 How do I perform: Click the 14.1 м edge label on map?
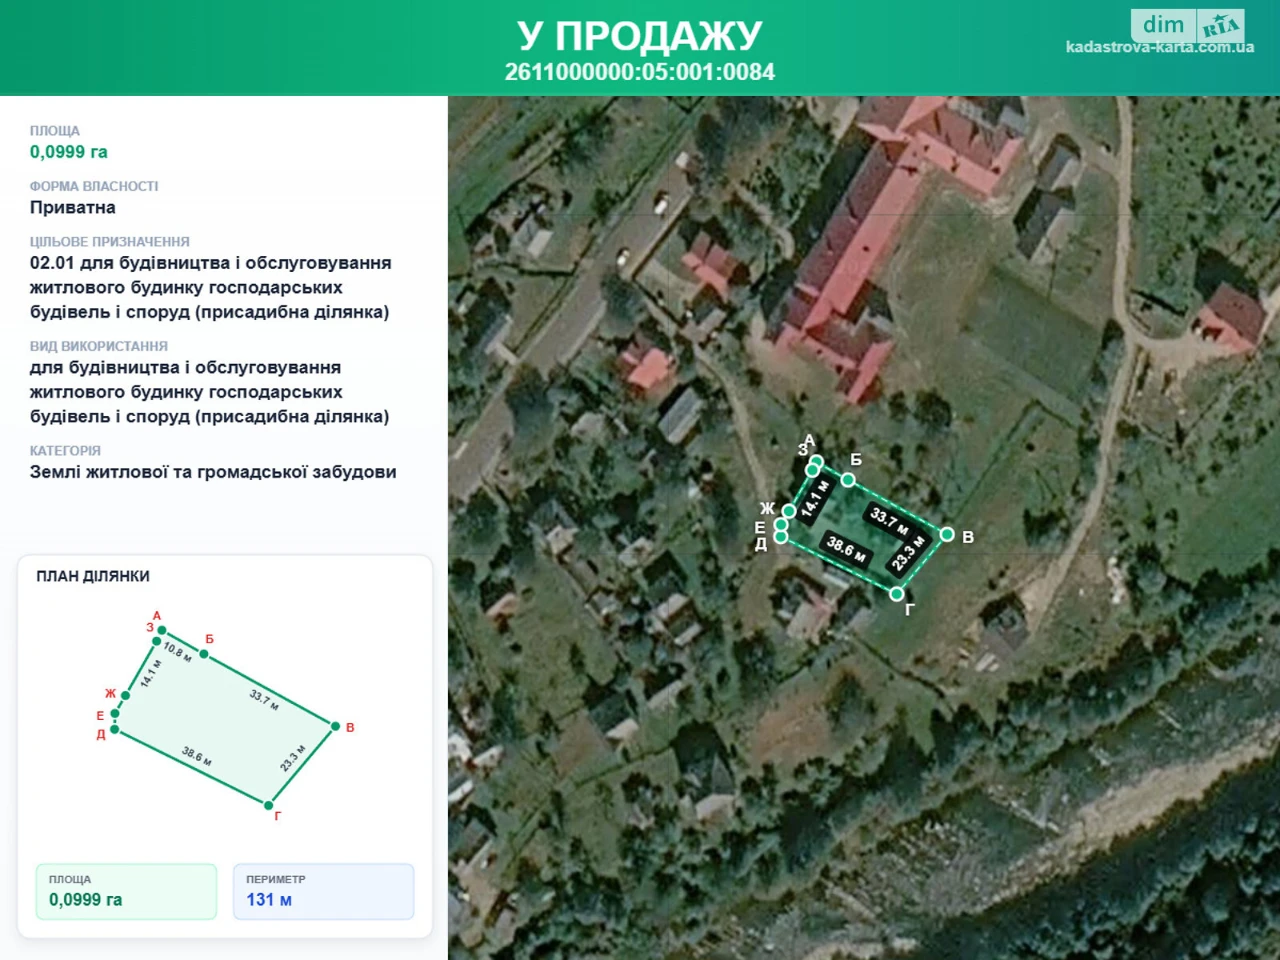(x=816, y=497)
